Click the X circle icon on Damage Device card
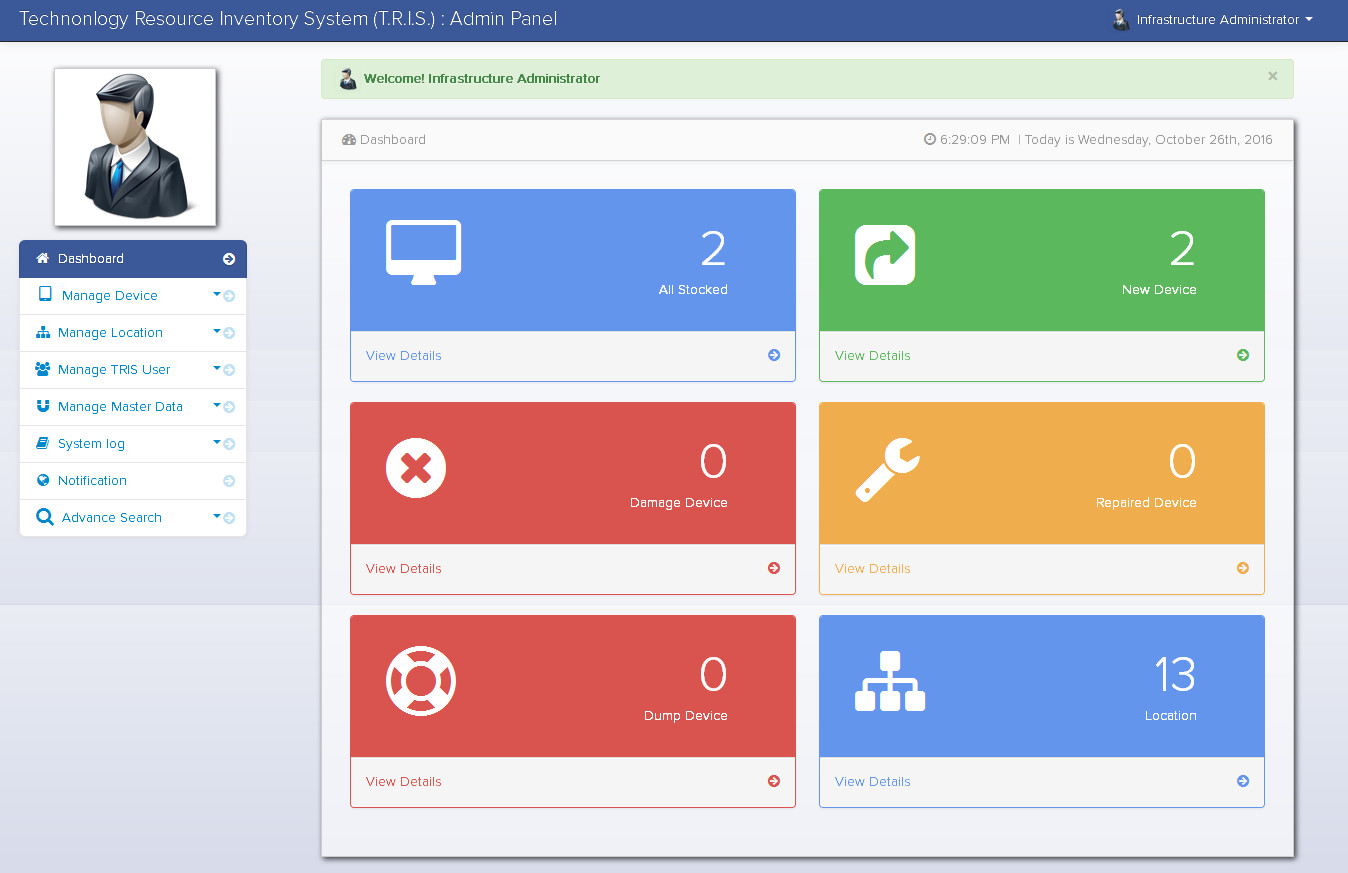Viewport: 1348px width, 873px height. pos(416,467)
